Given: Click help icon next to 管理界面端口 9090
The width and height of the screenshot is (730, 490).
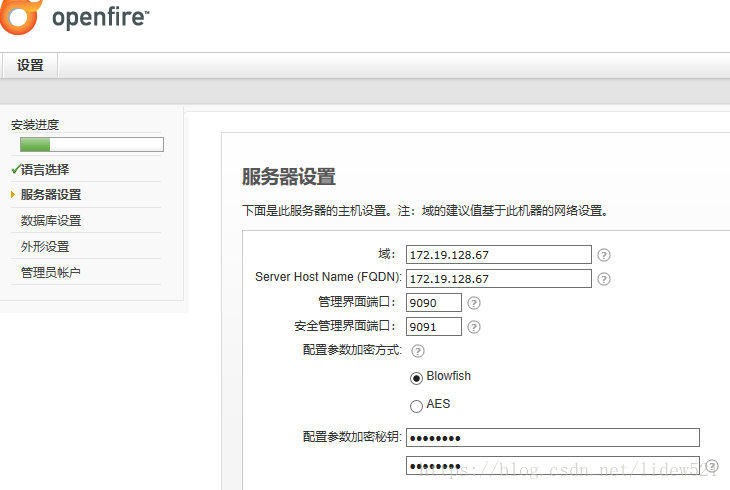Looking at the screenshot, I should pyautogui.click(x=474, y=303).
